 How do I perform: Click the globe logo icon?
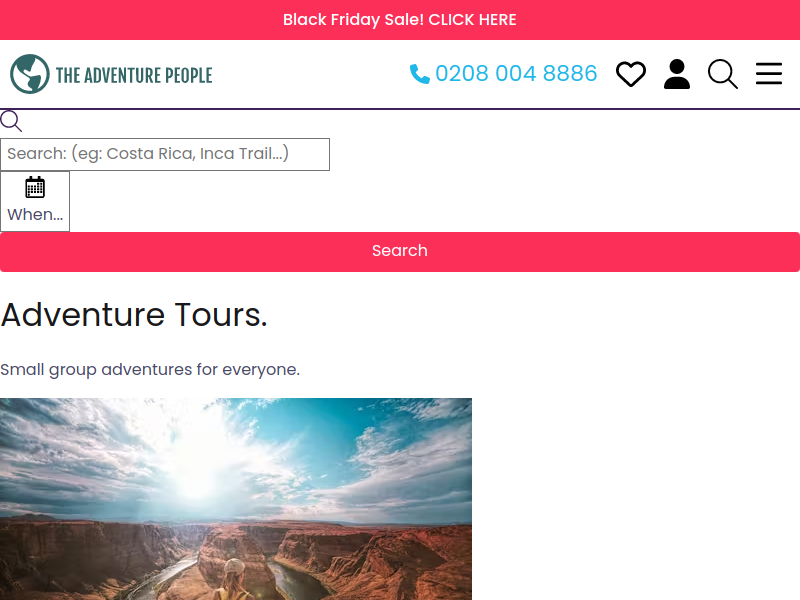click(30, 74)
